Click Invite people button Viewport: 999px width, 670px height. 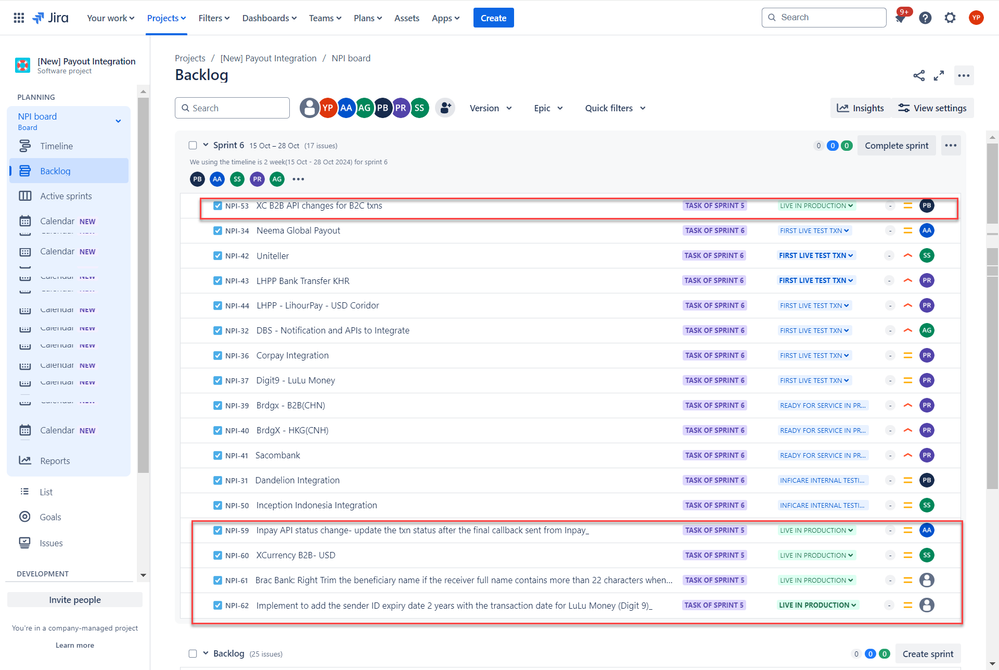point(75,600)
